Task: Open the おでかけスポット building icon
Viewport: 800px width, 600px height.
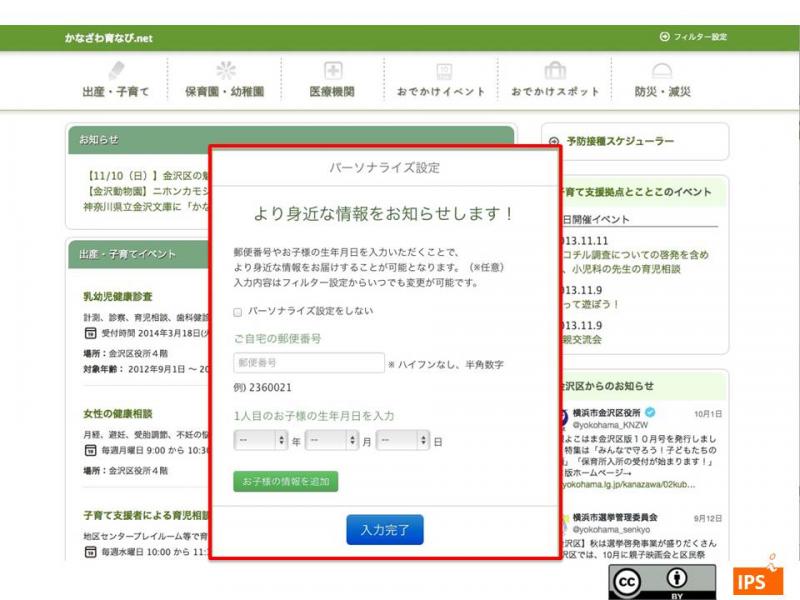Action: tap(555, 70)
